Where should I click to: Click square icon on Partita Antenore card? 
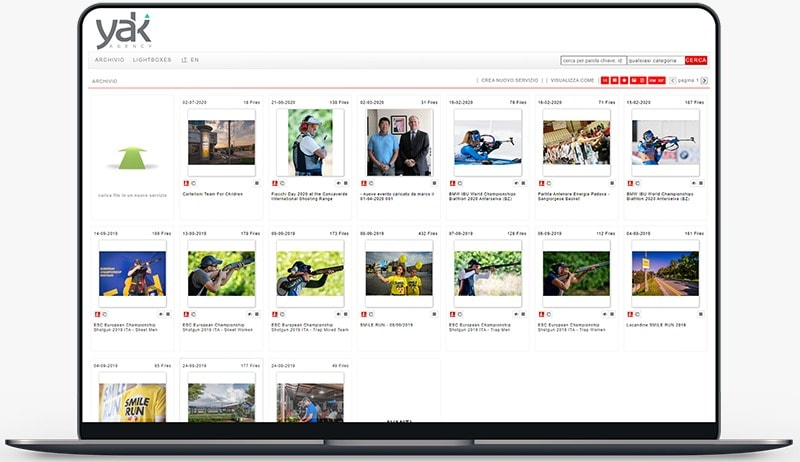tap(612, 183)
